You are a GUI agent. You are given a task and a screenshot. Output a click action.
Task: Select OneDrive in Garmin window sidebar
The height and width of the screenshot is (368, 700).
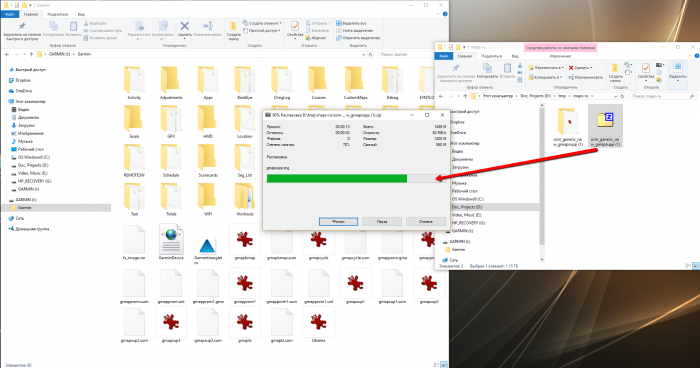tap(24, 91)
